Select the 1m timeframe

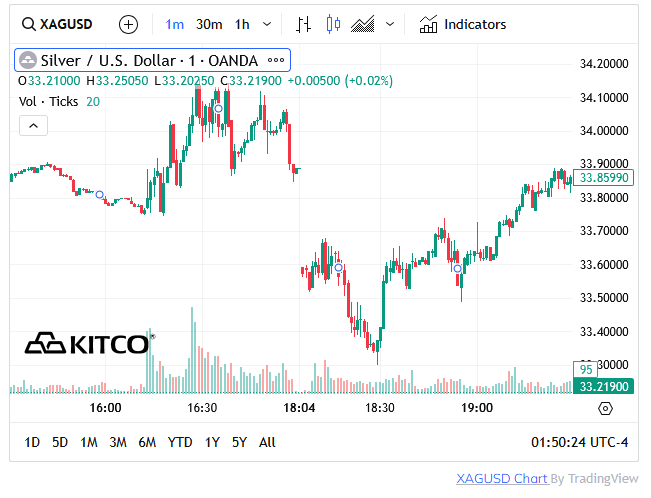coord(174,25)
